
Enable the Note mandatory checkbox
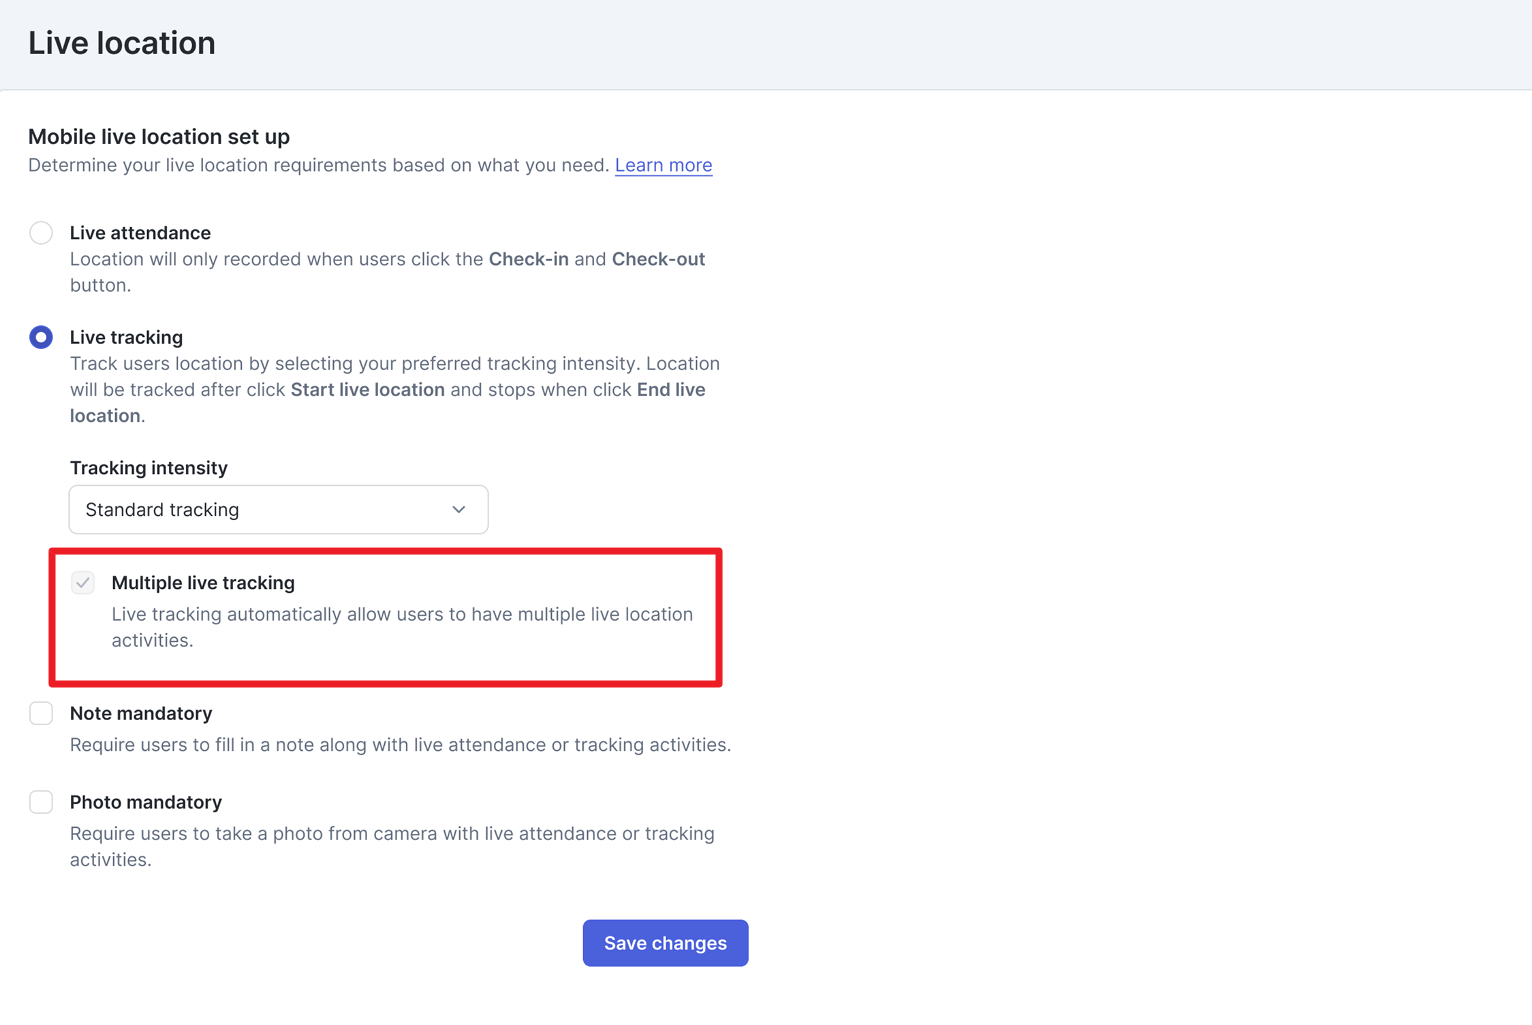[x=41, y=713]
